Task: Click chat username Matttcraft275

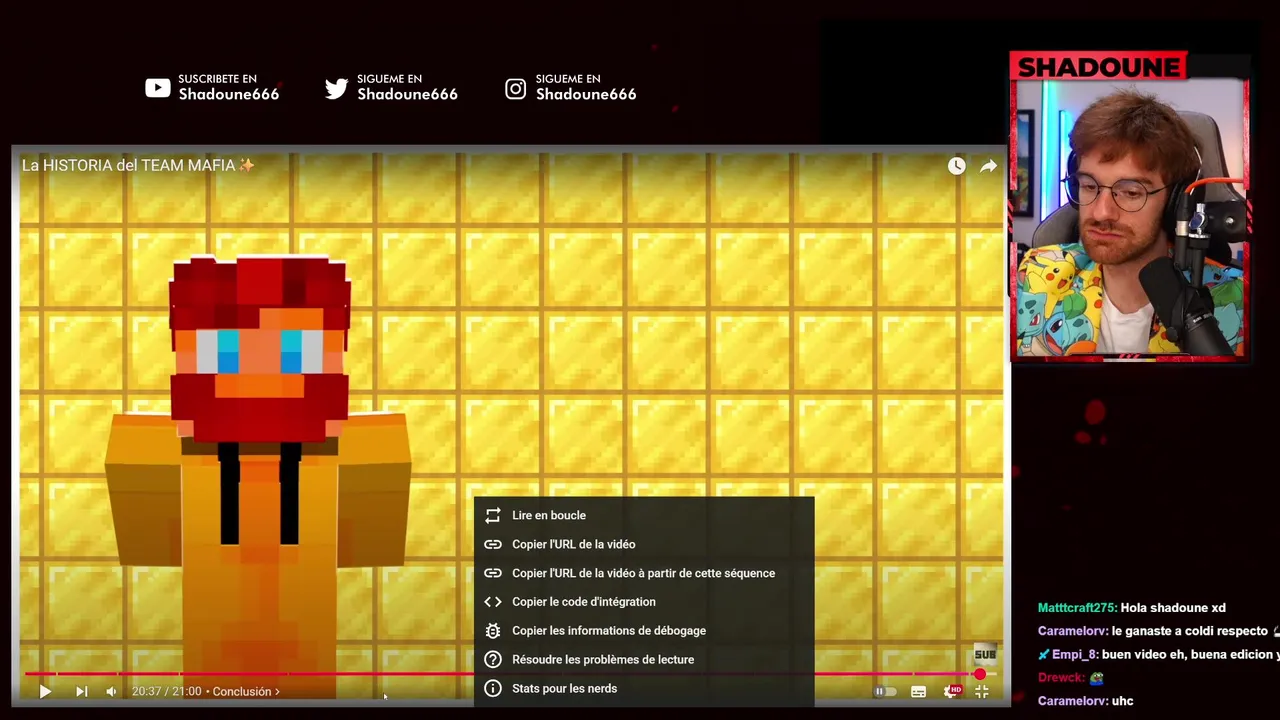Action: [1077, 608]
